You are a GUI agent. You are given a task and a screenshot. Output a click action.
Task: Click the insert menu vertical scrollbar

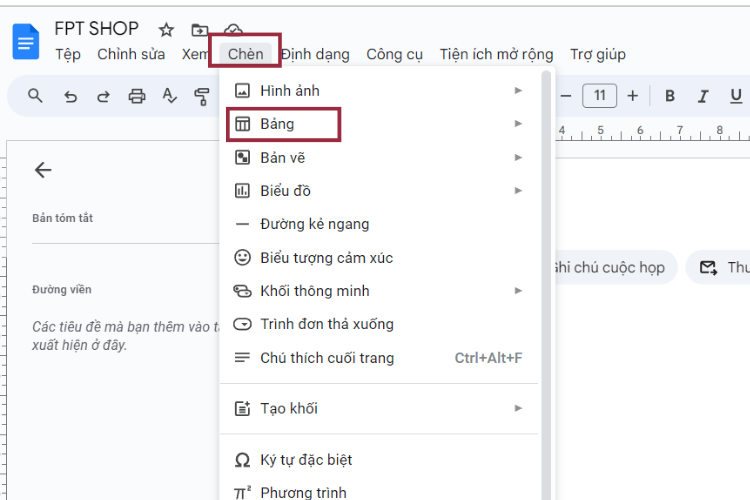546,285
